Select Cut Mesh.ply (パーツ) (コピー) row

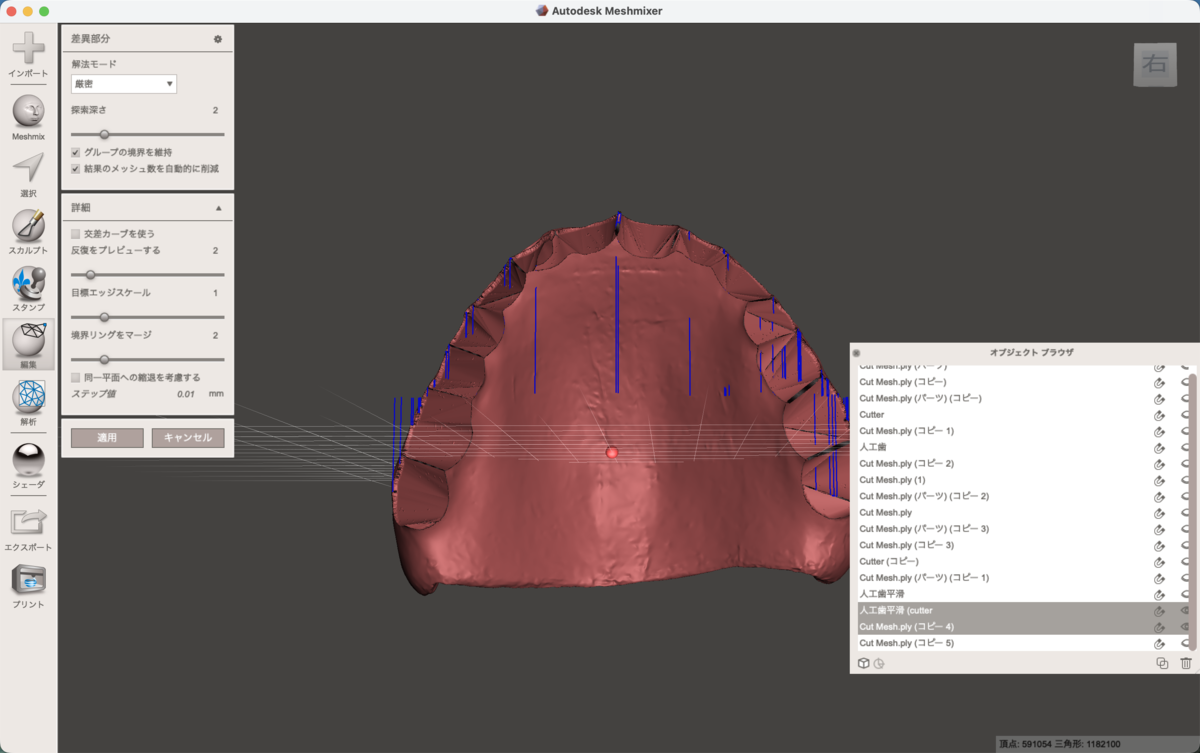point(1022,398)
